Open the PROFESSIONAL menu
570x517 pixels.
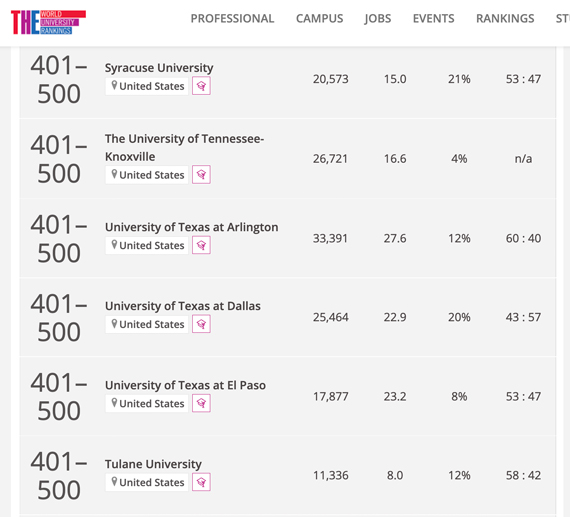coord(232,19)
